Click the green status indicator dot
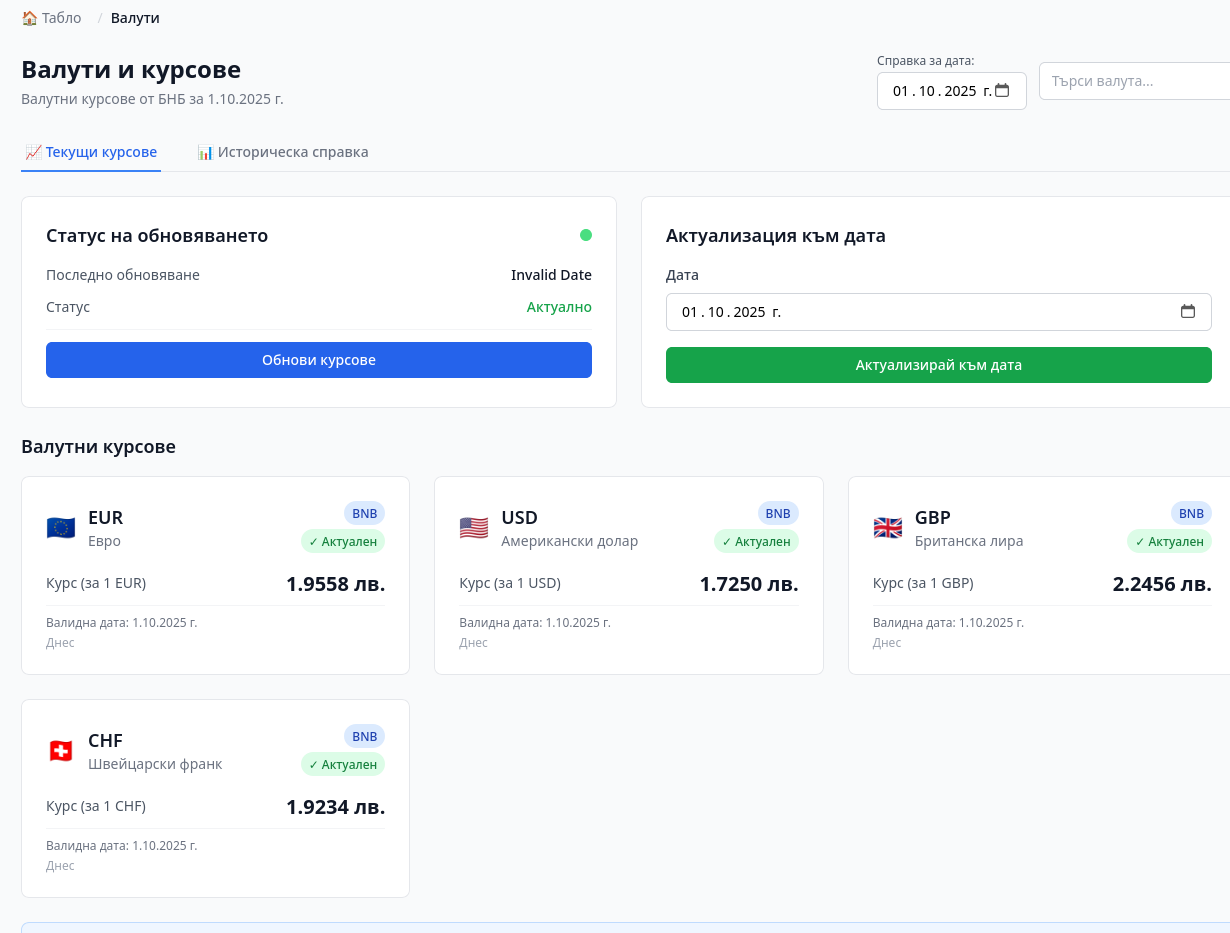Image resolution: width=1230 pixels, height=933 pixels. coord(586,235)
